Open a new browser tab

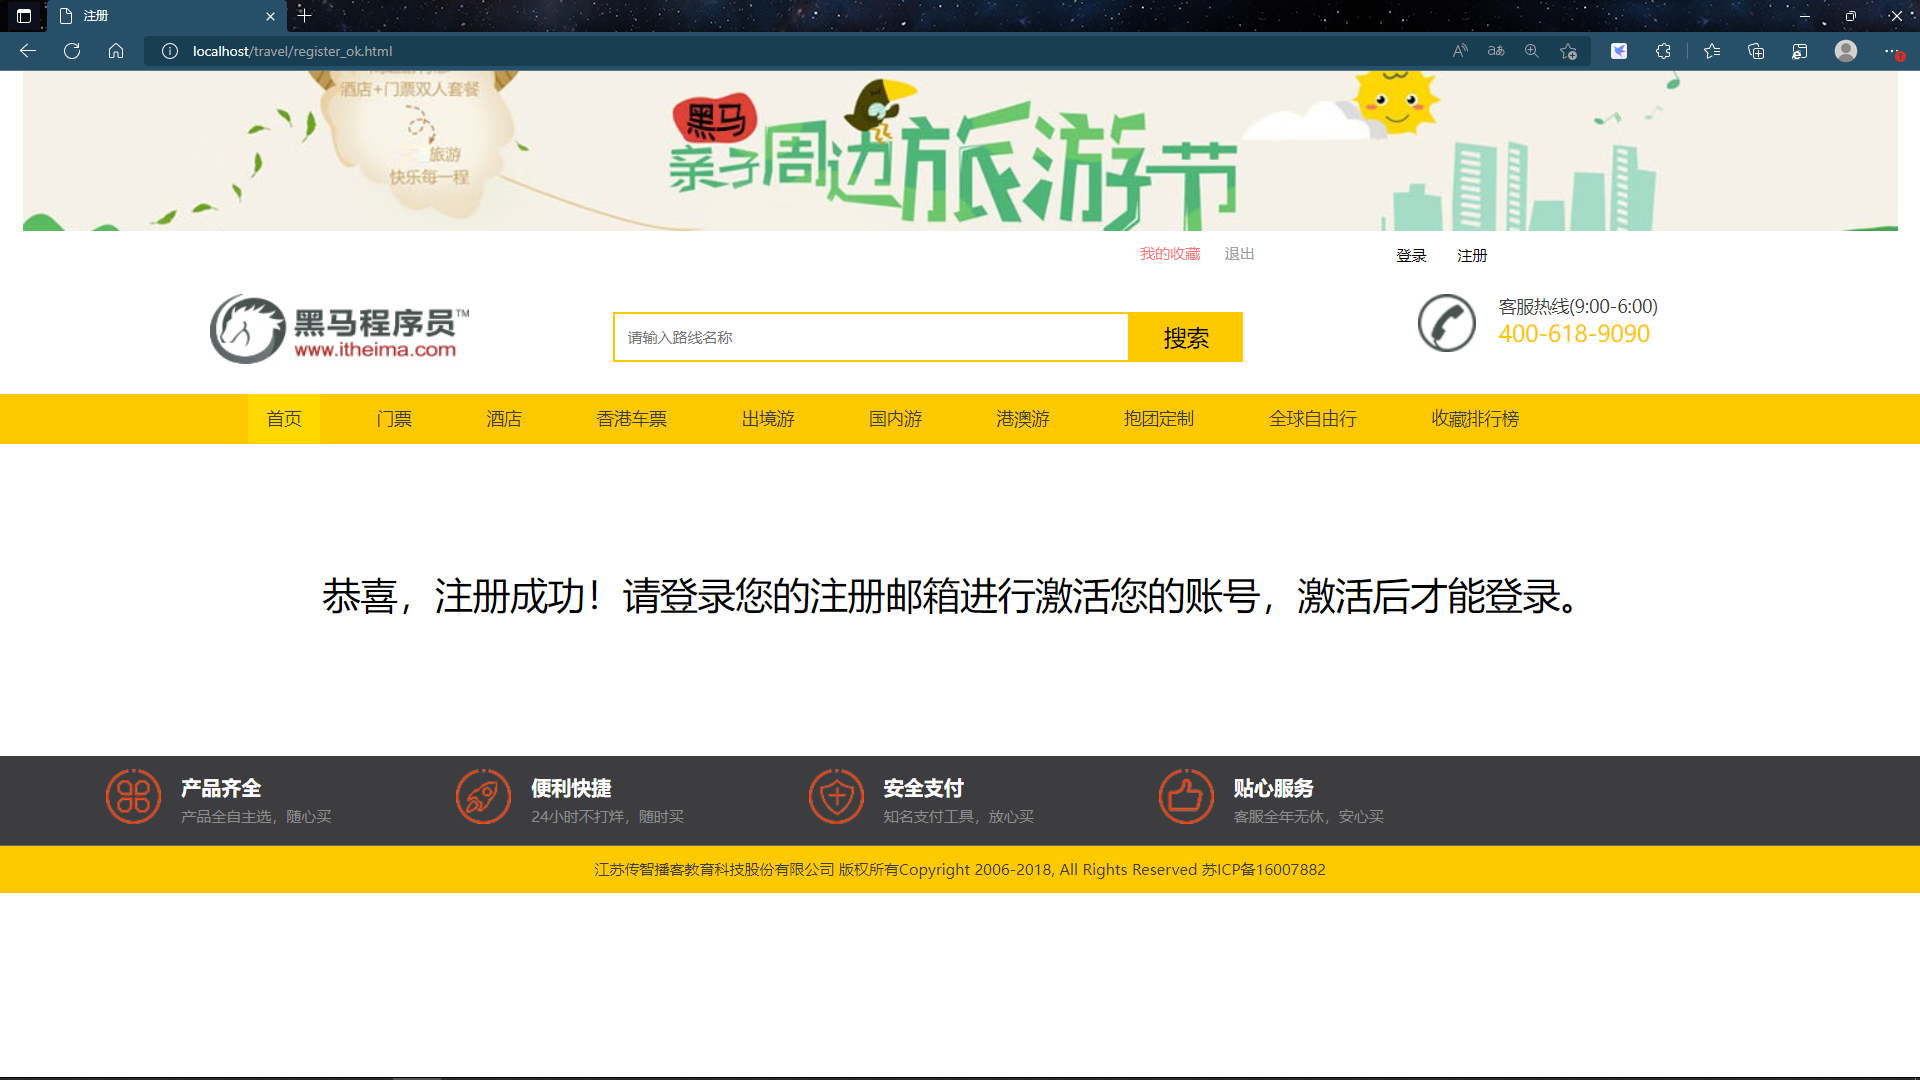pos(305,16)
